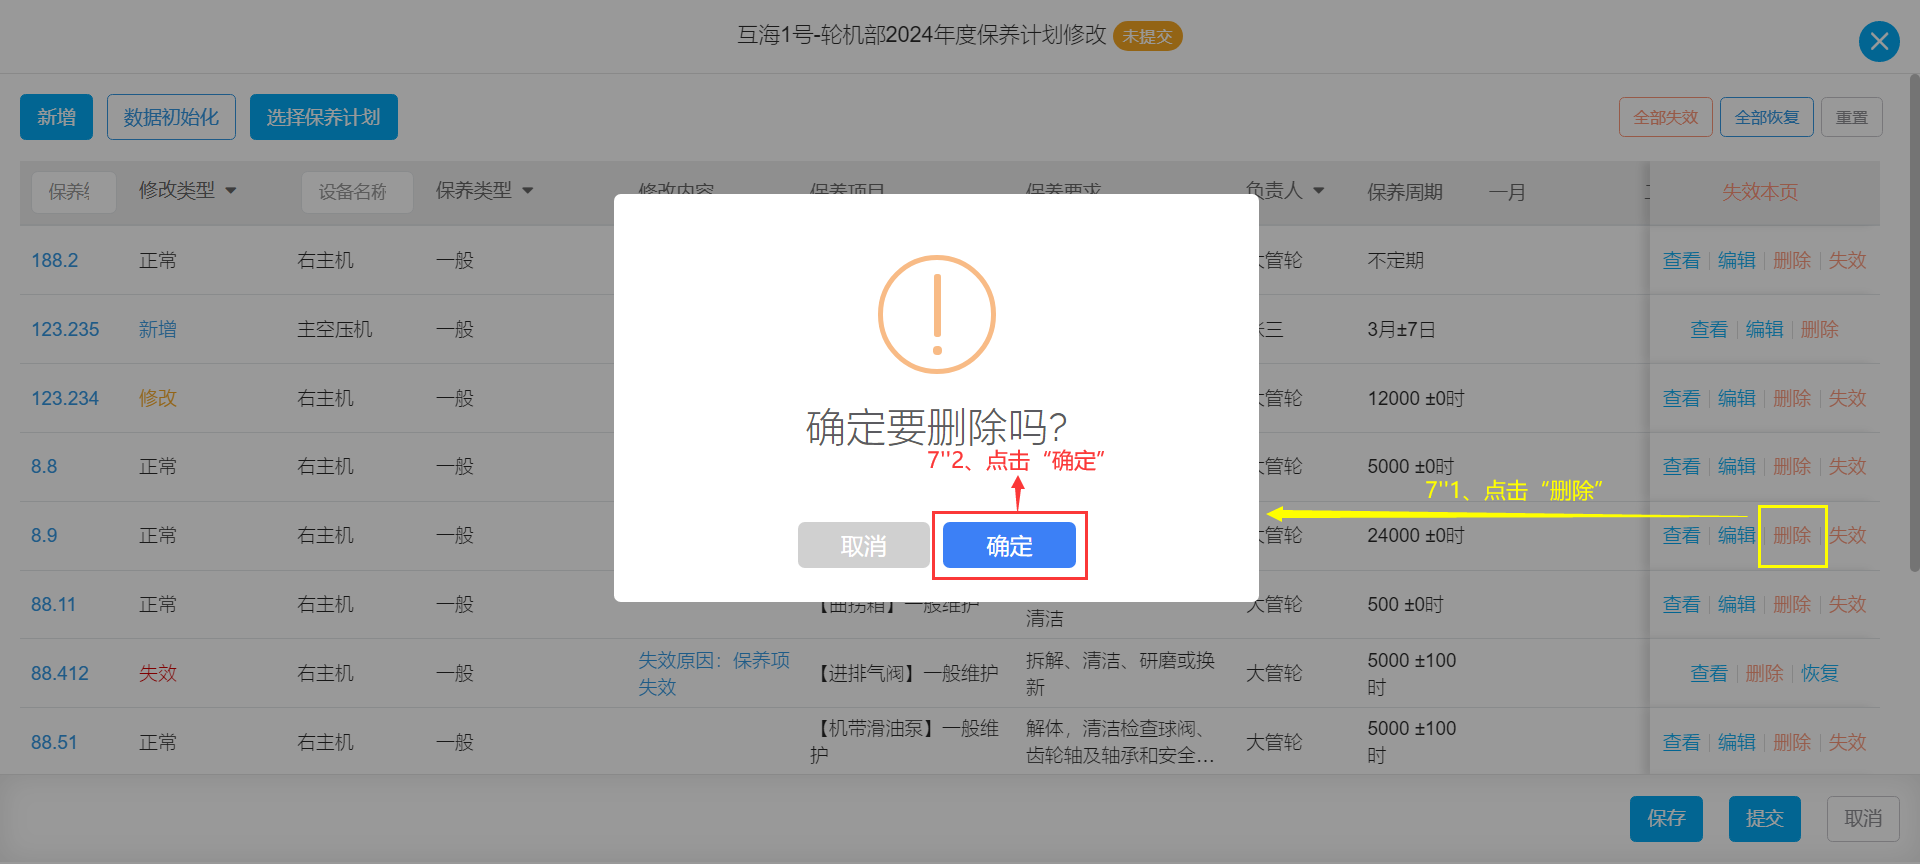Click 删除 in row 8.8

[x=1792, y=466]
